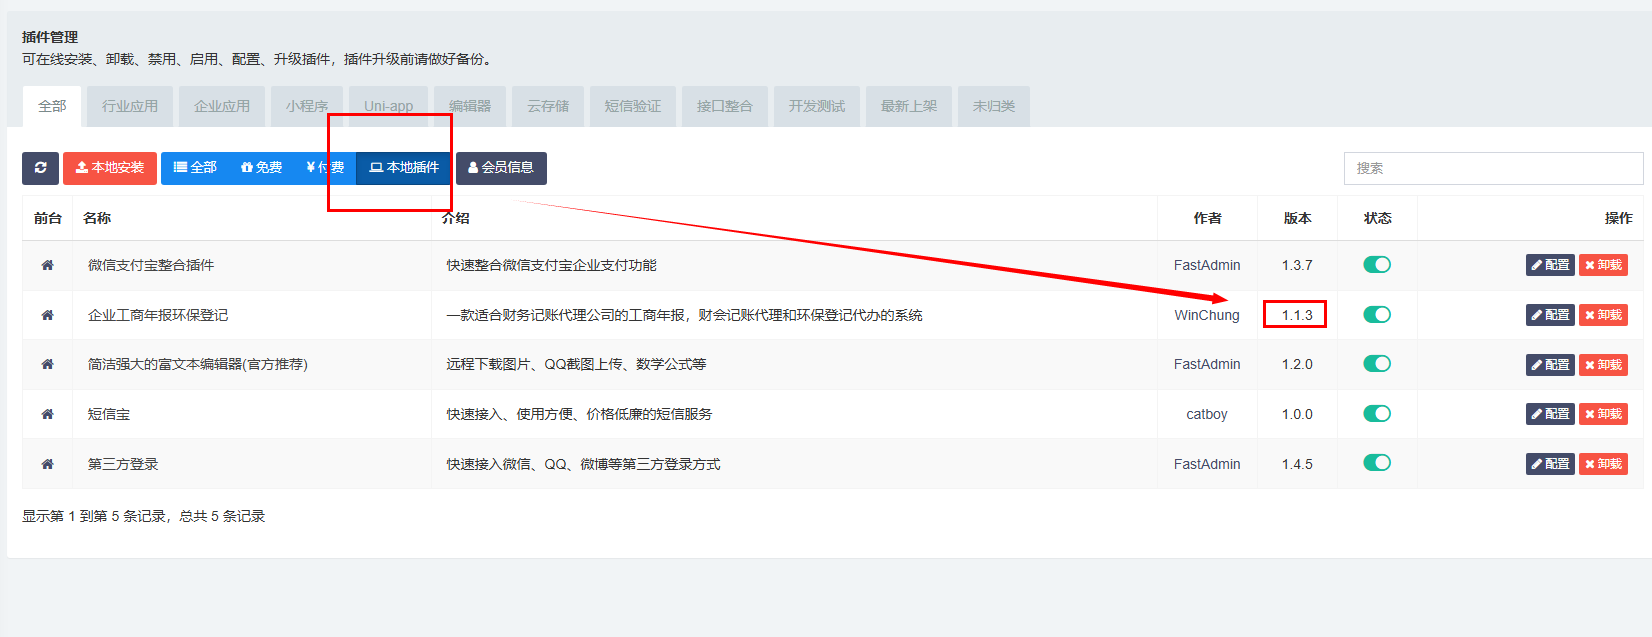Uninstall the 第三方登录 plugin
The width and height of the screenshot is (1652, 637).
click(x=1603, y=464)
